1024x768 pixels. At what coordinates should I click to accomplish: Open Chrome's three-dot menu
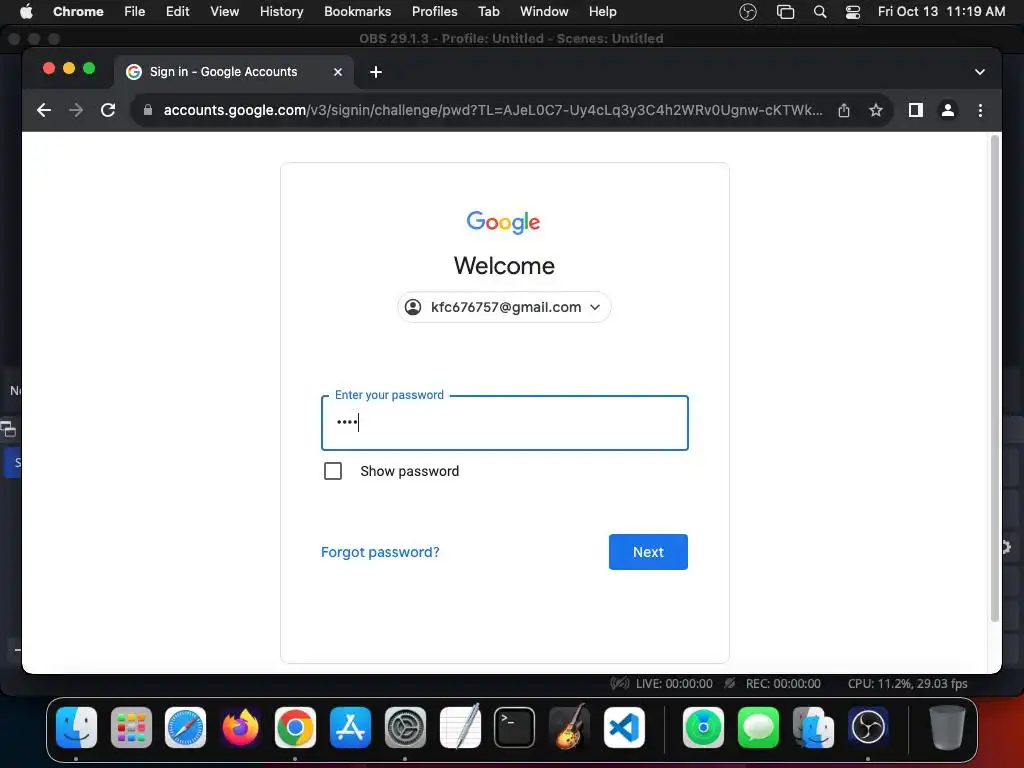pos(980,110)
